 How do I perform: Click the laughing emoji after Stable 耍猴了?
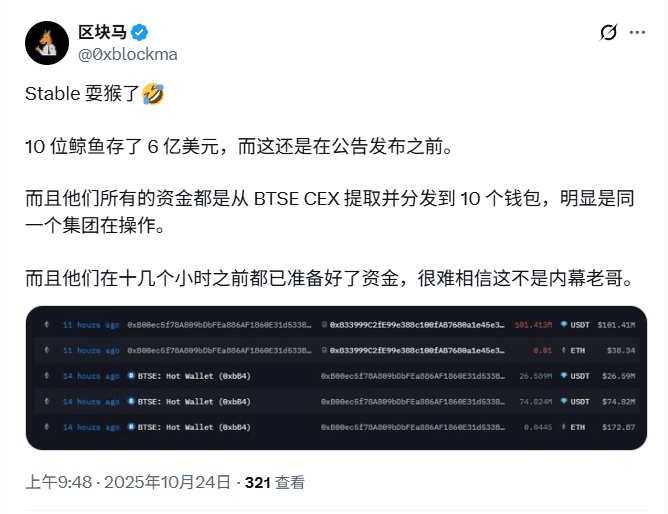click(x=153, y=94)
